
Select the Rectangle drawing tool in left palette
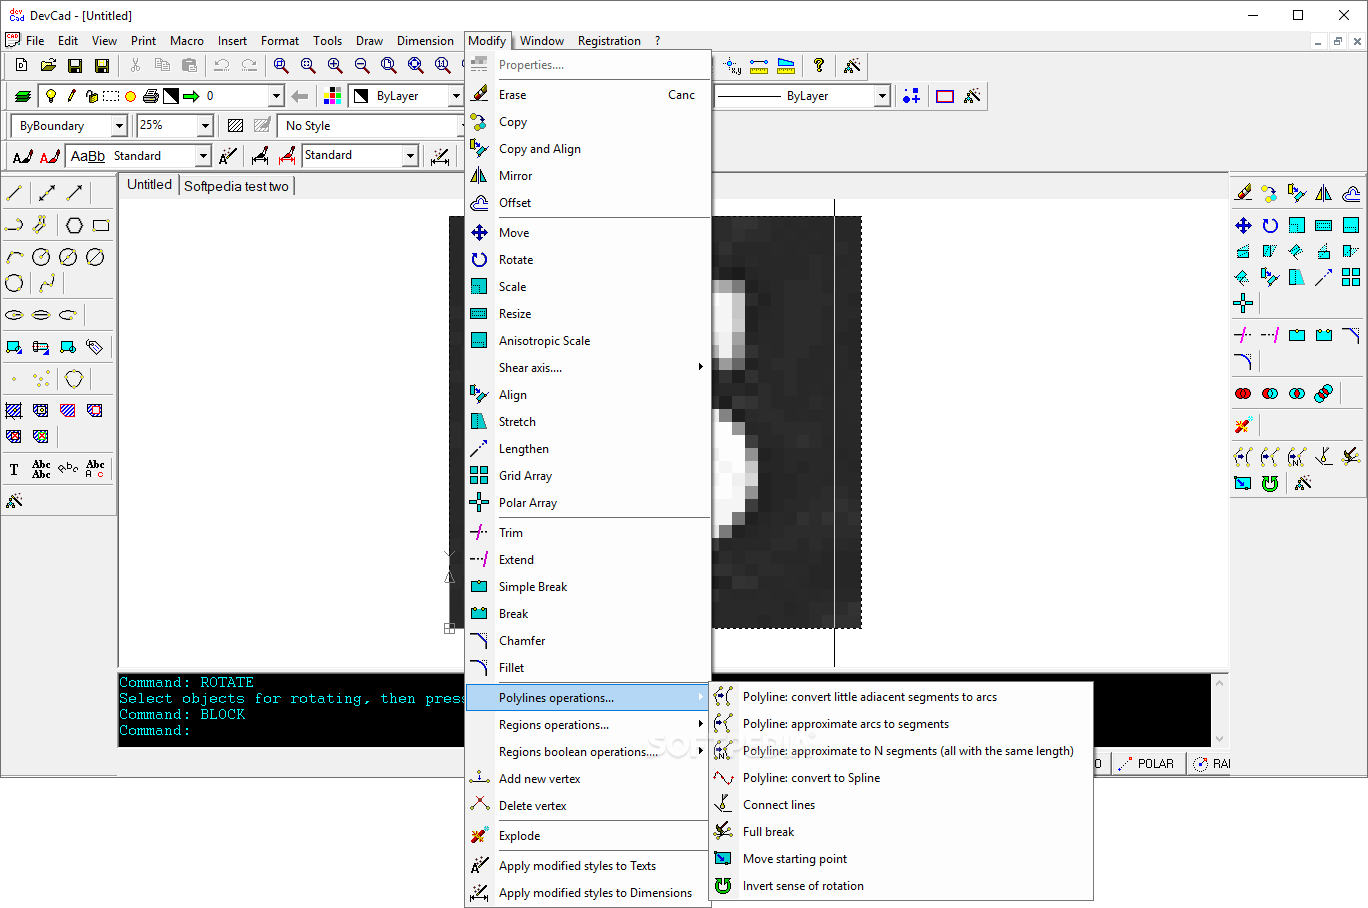[x=101, y=225]
